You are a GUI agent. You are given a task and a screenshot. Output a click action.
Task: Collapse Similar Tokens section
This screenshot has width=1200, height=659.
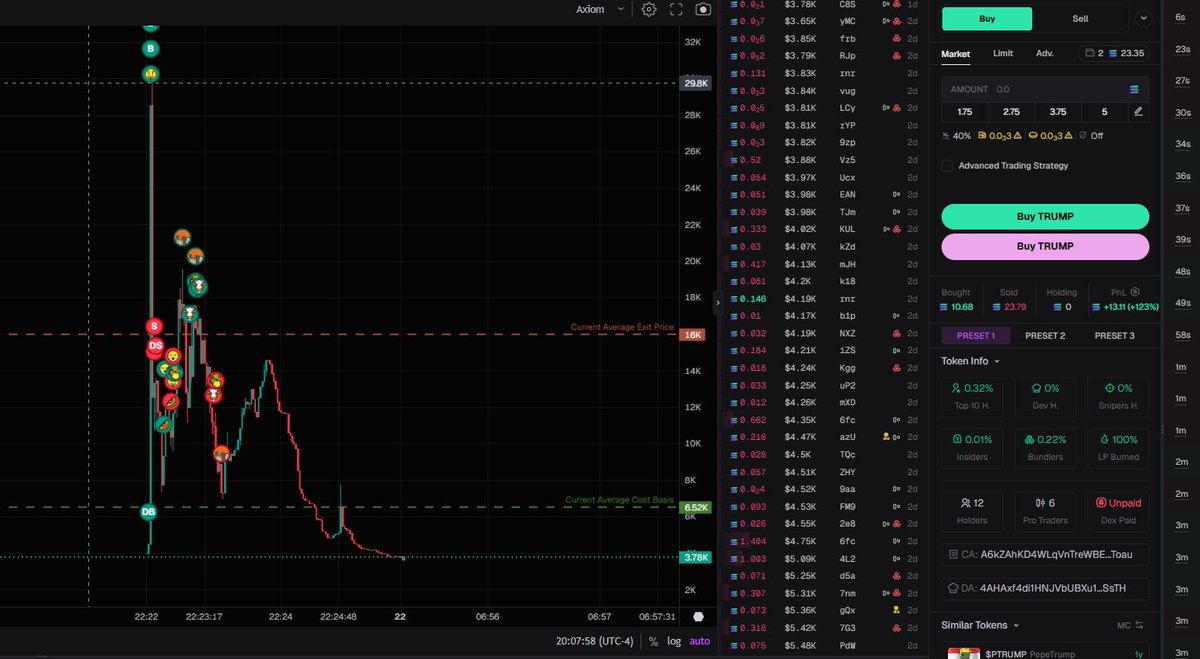981,625
